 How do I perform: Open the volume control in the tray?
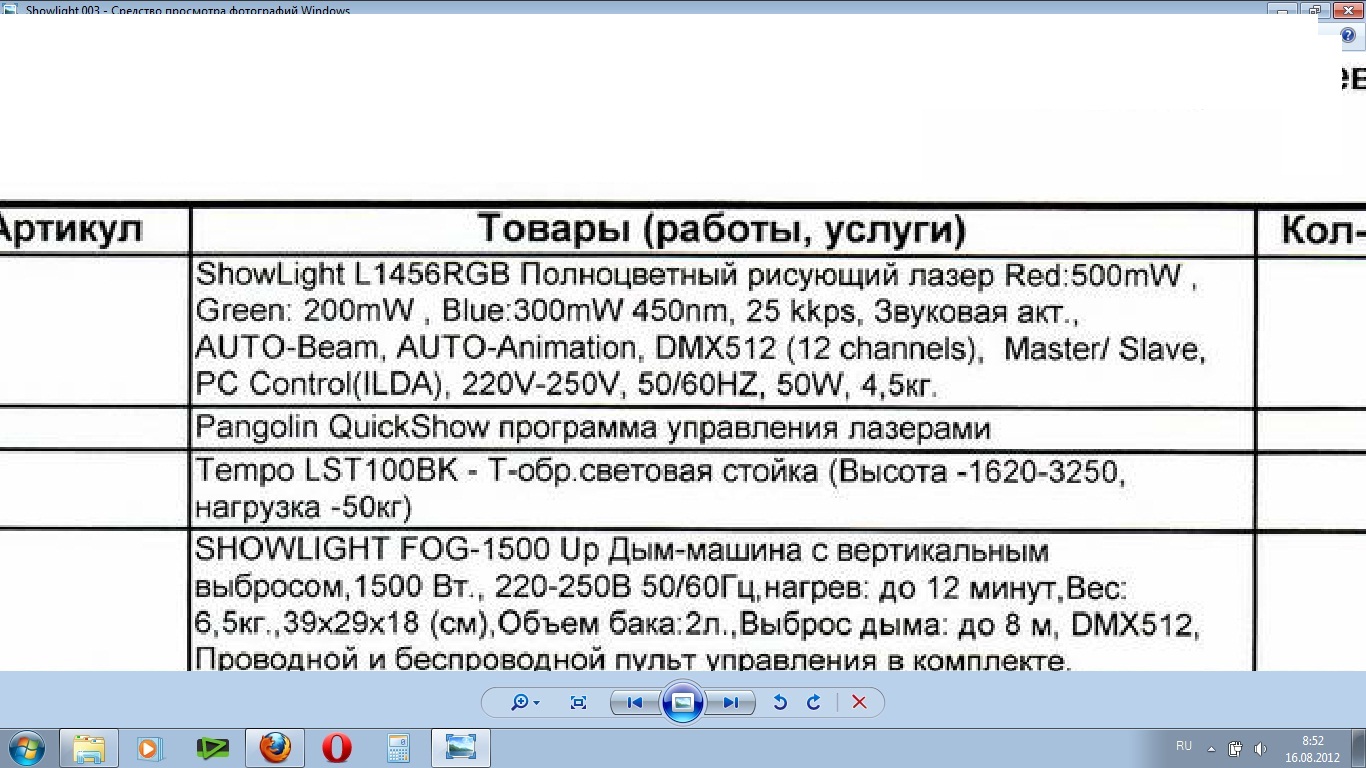[1260, 748]
